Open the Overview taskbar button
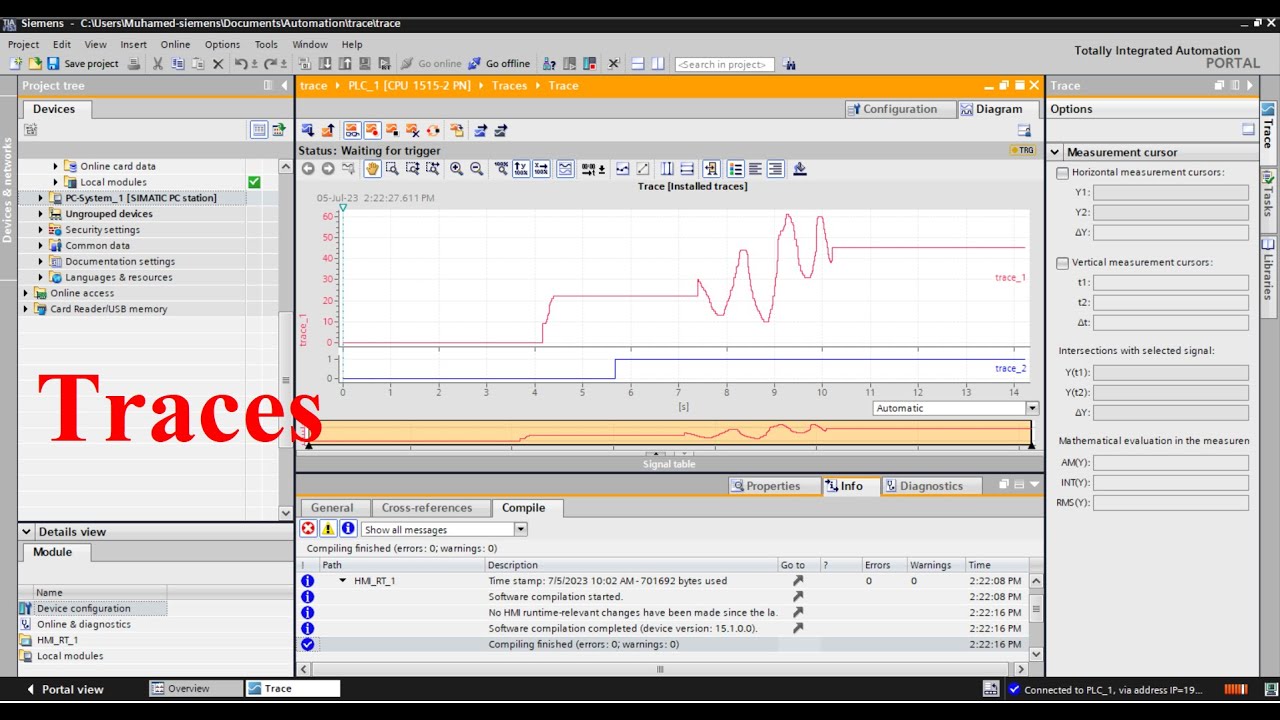The height and width of the screenshot is (720, 1280). [x=196, y=689]
